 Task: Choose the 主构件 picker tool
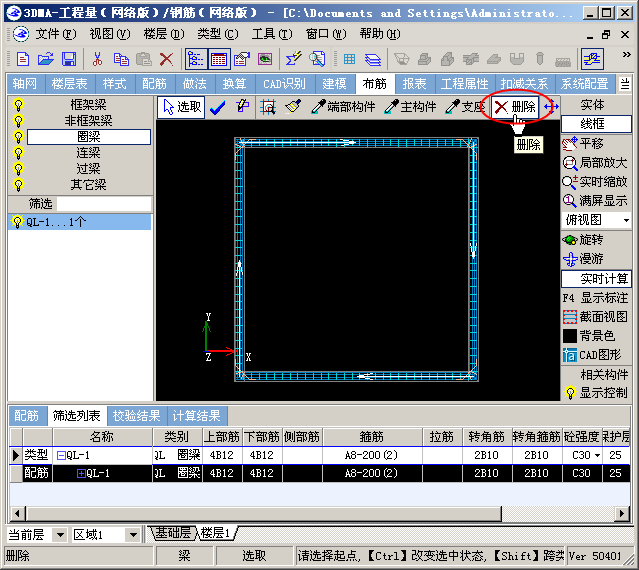click(411, 107)
